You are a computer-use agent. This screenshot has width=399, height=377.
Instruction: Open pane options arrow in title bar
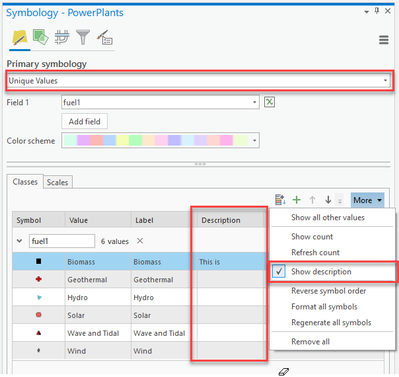(366, 12)
